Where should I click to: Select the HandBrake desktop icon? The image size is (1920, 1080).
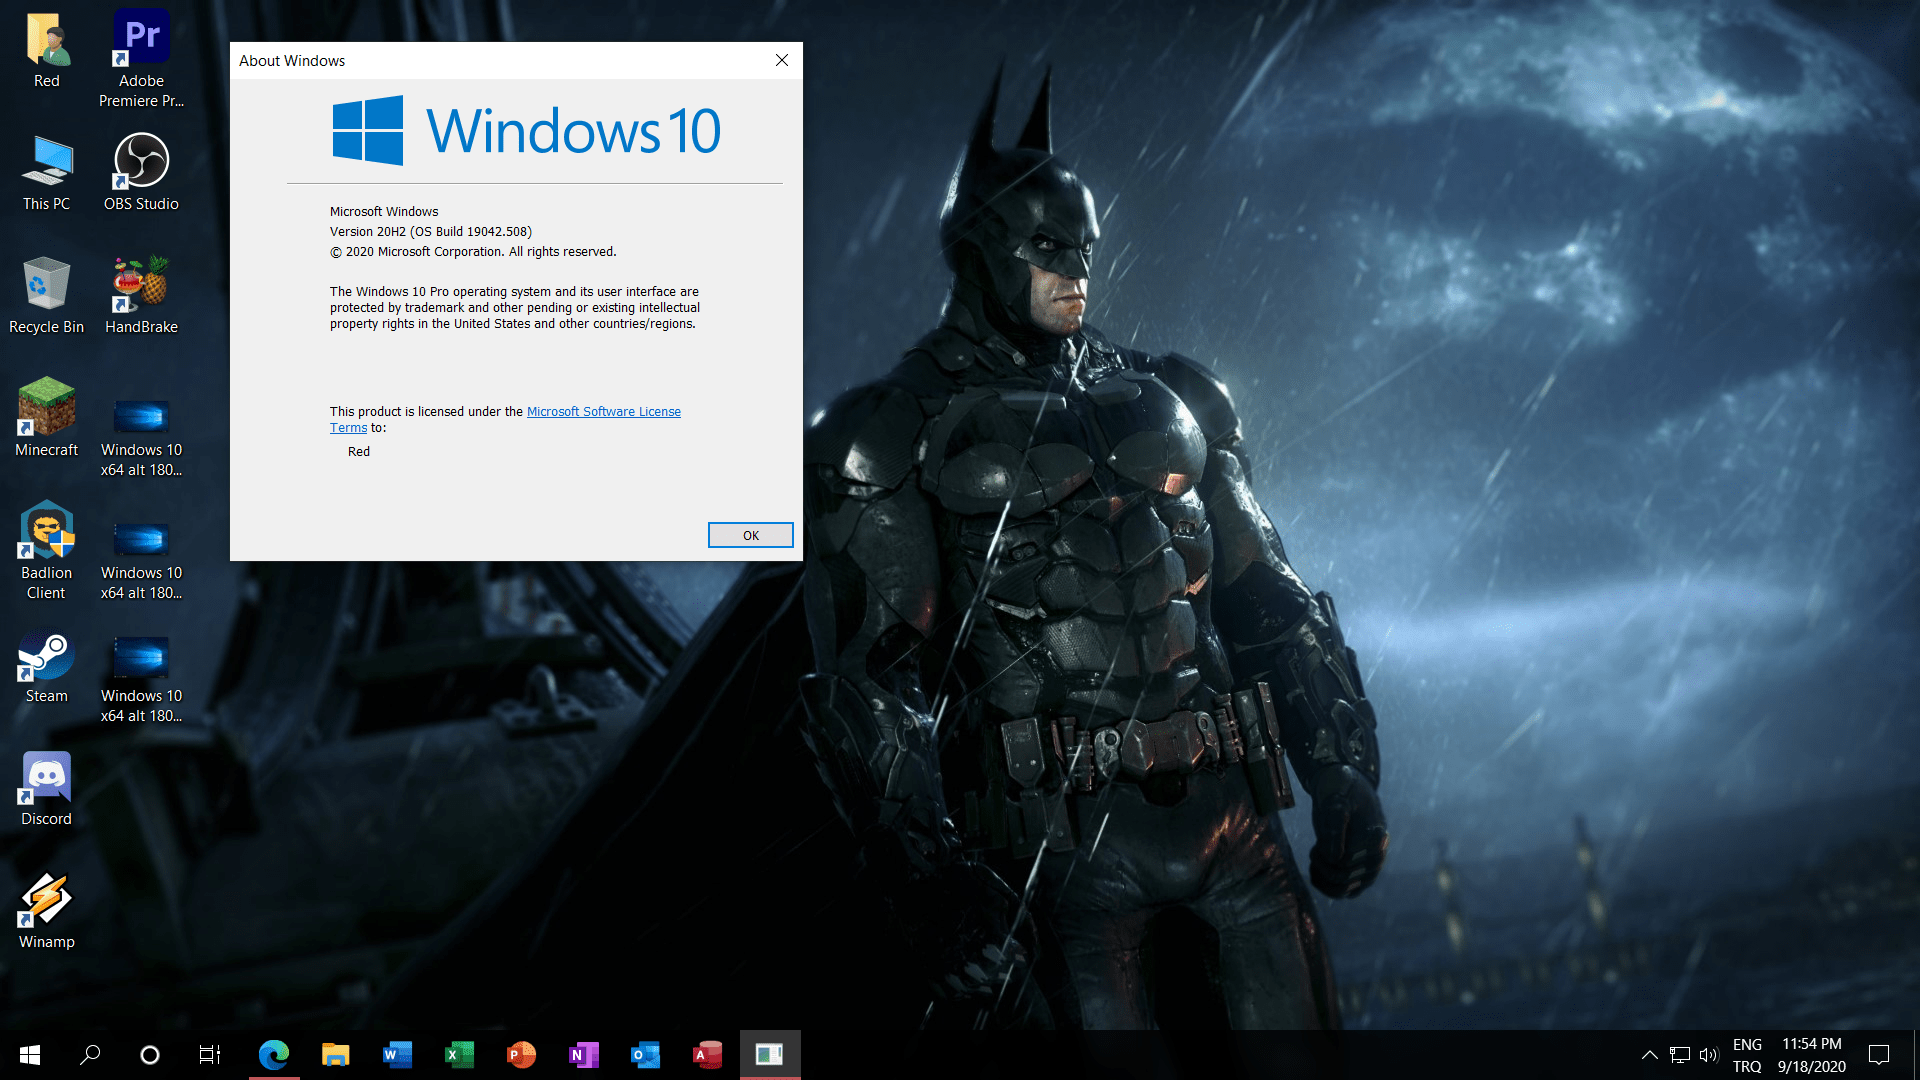point(141,295)
